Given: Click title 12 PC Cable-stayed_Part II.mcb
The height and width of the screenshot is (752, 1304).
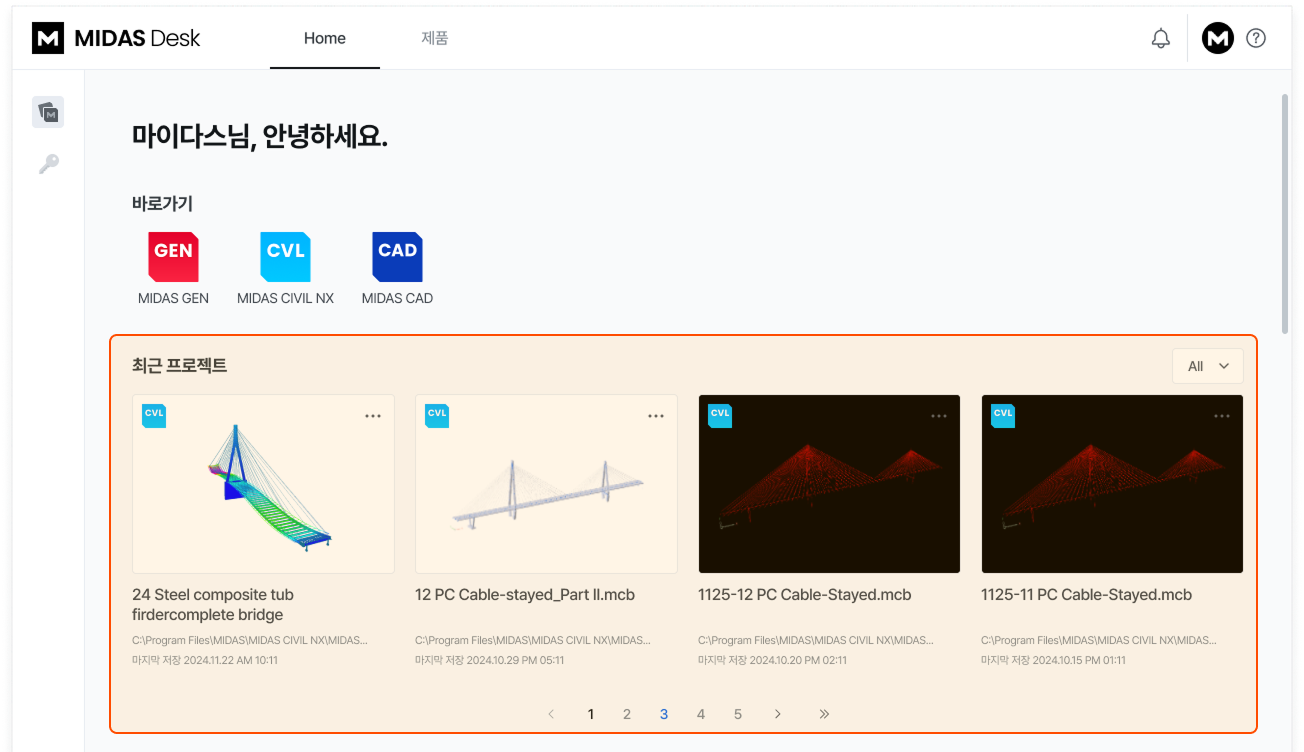Looking at the screenshot, I should pos(525,594).
